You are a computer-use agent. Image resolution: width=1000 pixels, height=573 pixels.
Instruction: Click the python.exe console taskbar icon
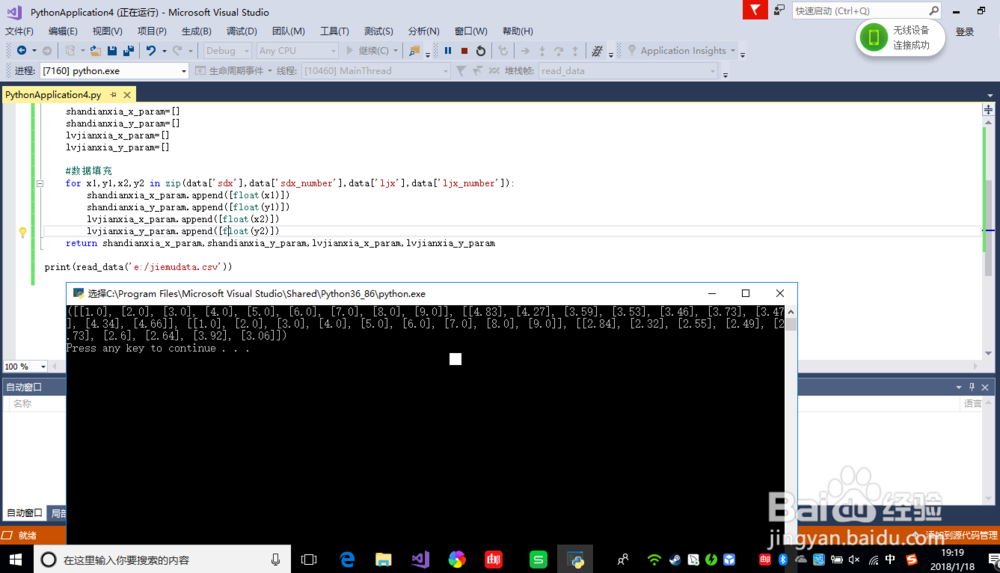(575, 560)
